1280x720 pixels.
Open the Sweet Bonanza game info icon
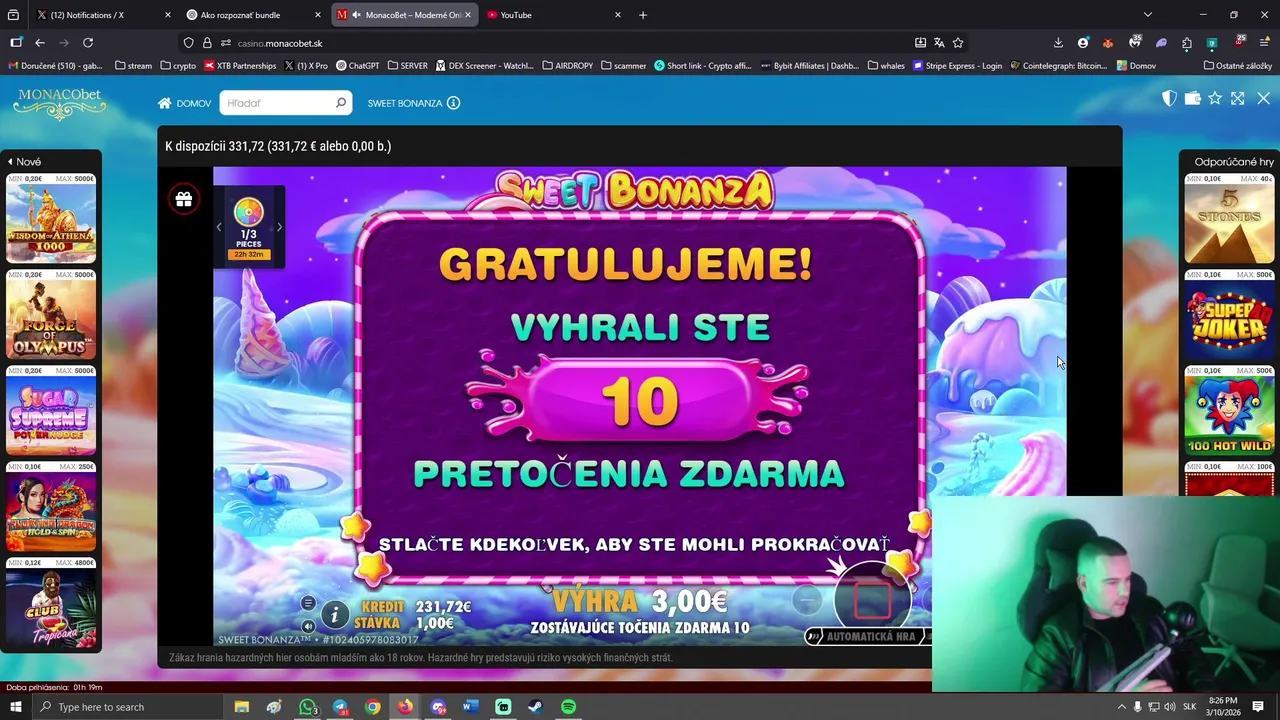(453, 103)
